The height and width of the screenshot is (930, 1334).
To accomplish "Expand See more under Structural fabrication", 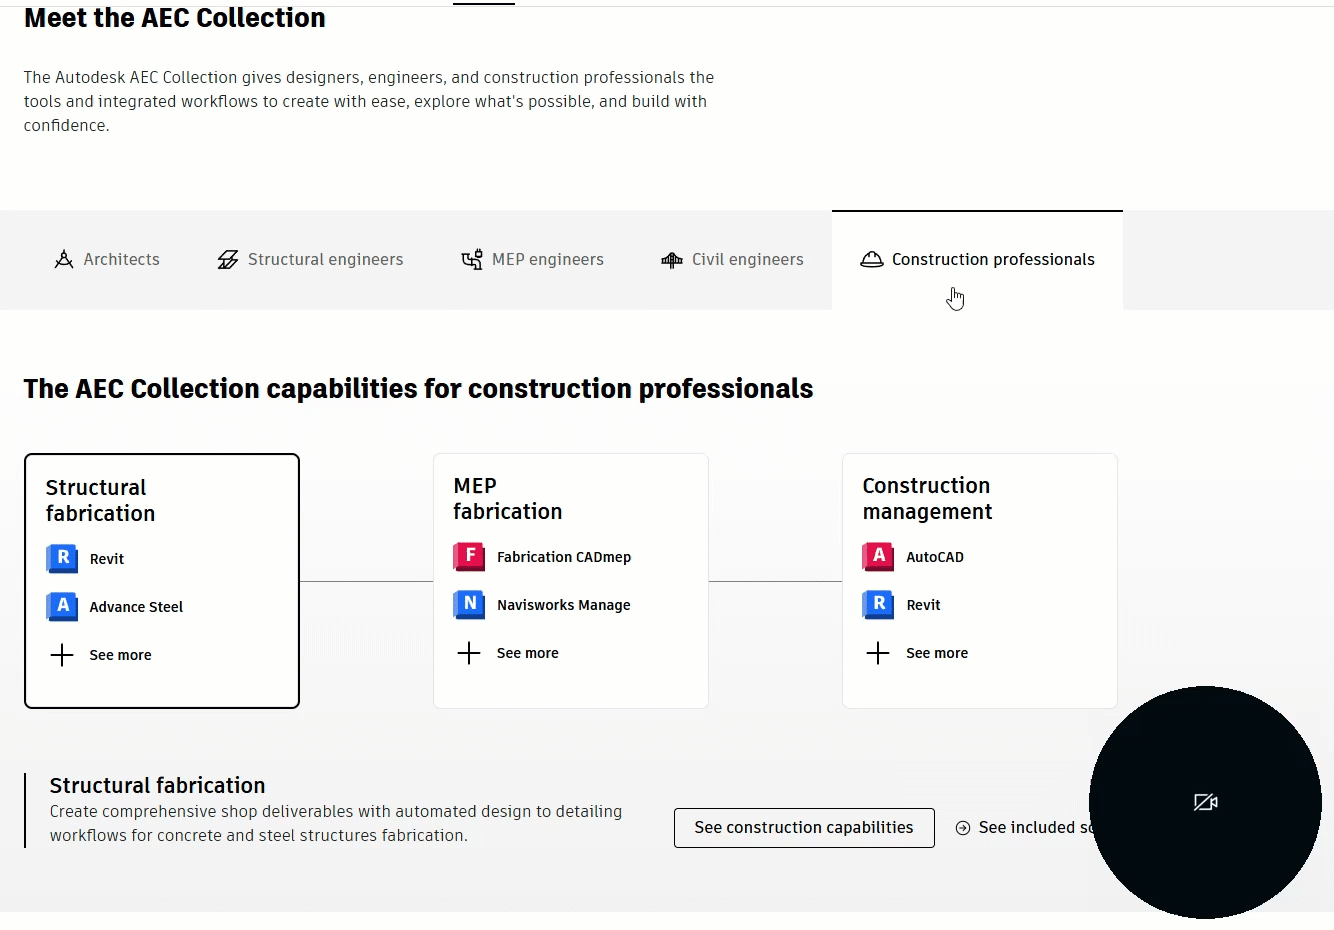I will tap(101, 655).
